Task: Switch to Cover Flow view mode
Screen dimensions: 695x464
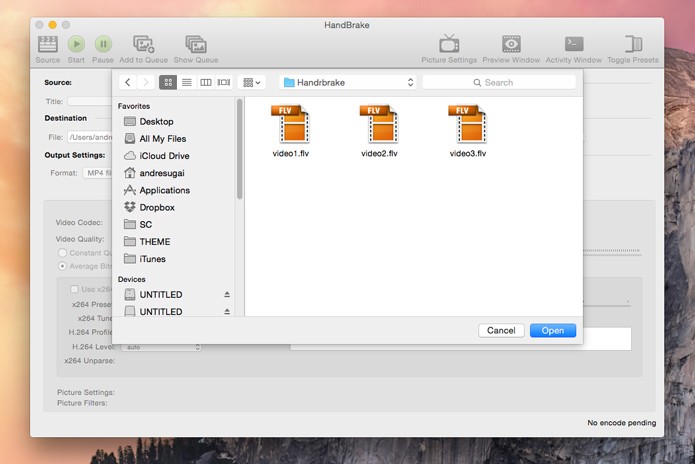Action: (x=224, y=82)
